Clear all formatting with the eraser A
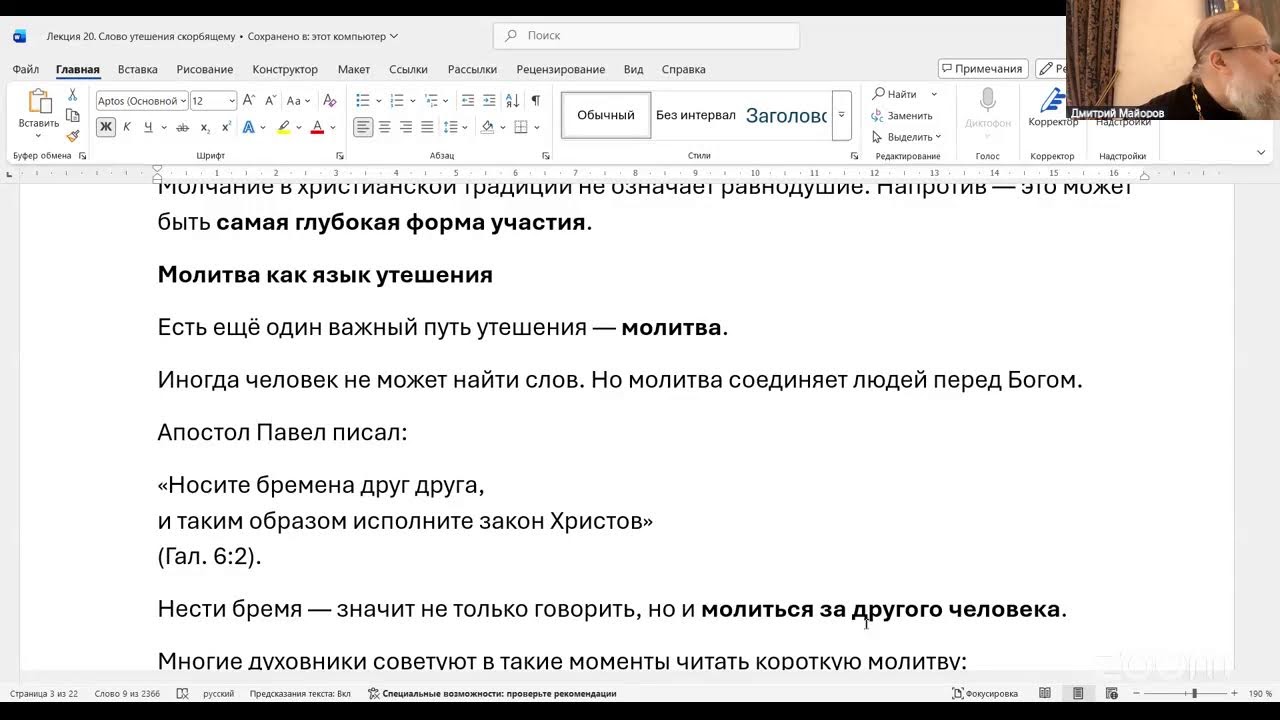The width and height of the screenshot is (1280, 720). point(330,100)
